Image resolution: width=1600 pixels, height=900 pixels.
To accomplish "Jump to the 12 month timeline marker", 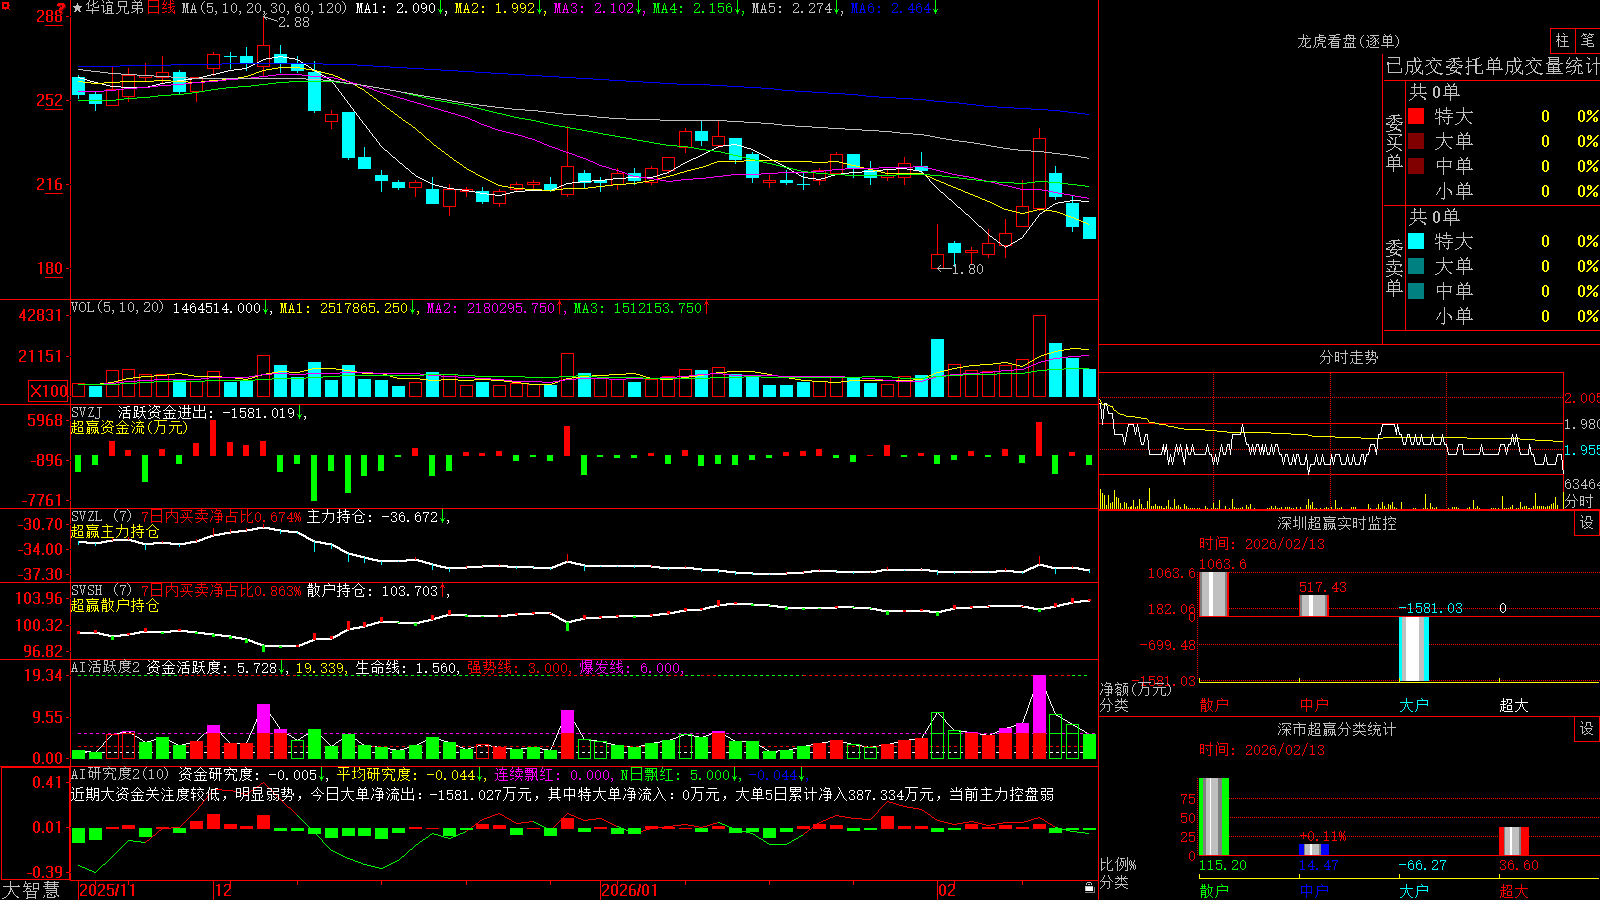I will coord(224,890).
